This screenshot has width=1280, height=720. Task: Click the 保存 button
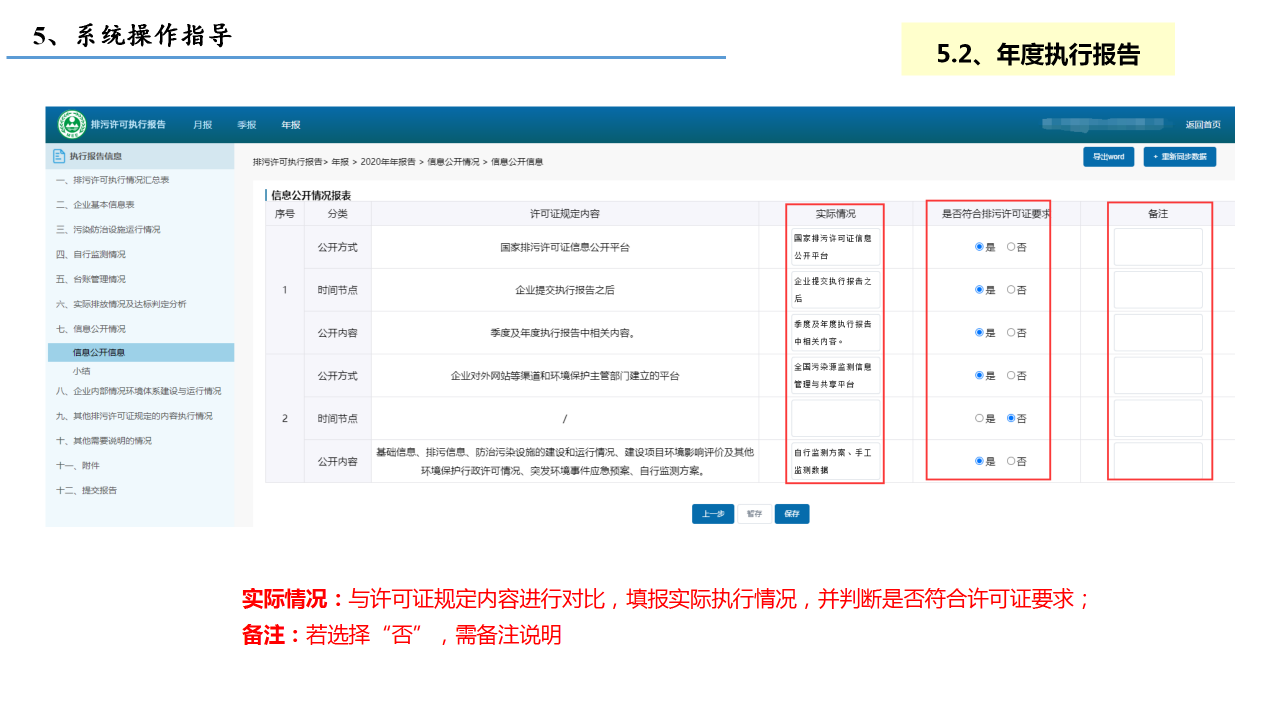pos(792,514)
